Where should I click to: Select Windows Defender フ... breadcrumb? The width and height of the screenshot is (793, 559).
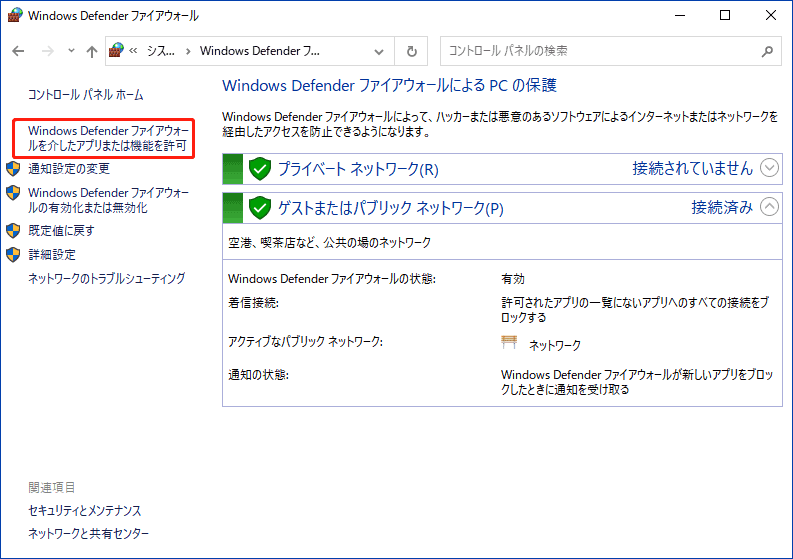259,51
